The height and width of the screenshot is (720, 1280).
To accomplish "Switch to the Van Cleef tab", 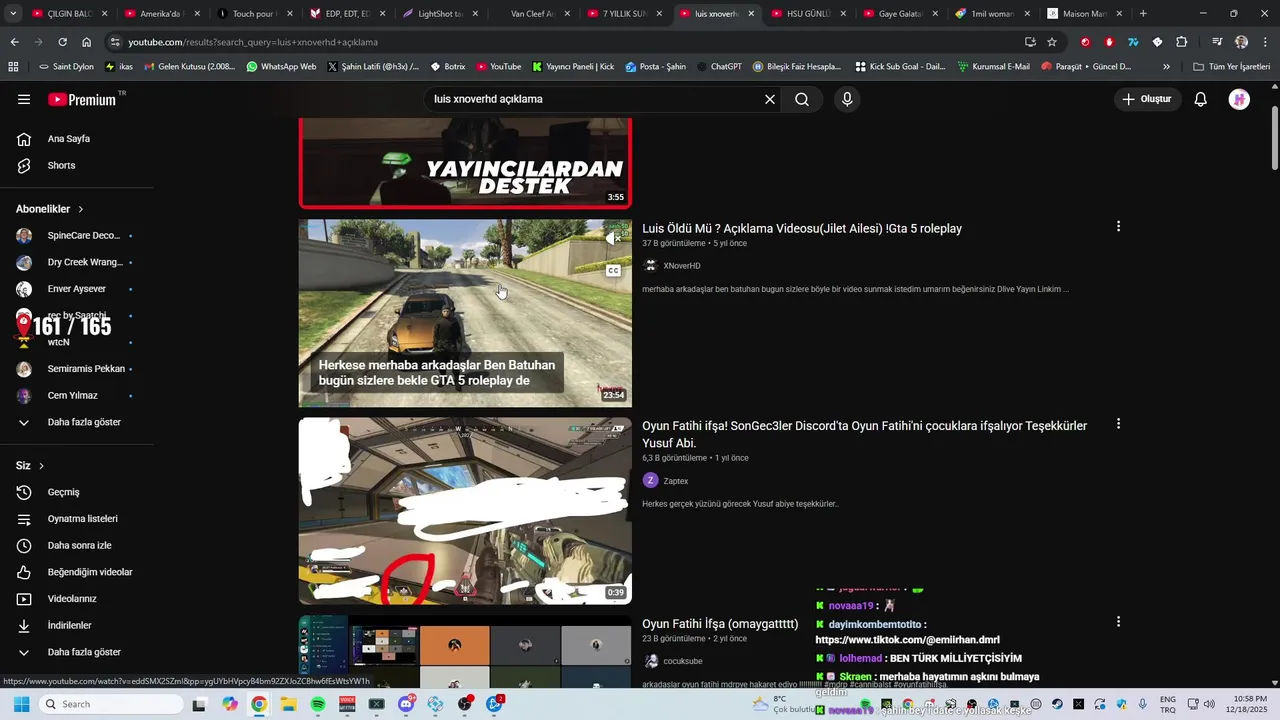I will (x=531, y=14).
